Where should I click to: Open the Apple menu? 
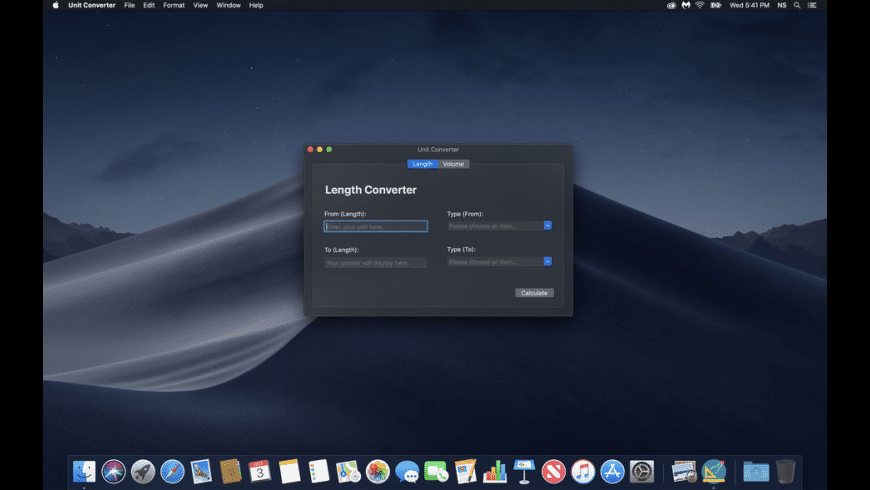(56, 5)
